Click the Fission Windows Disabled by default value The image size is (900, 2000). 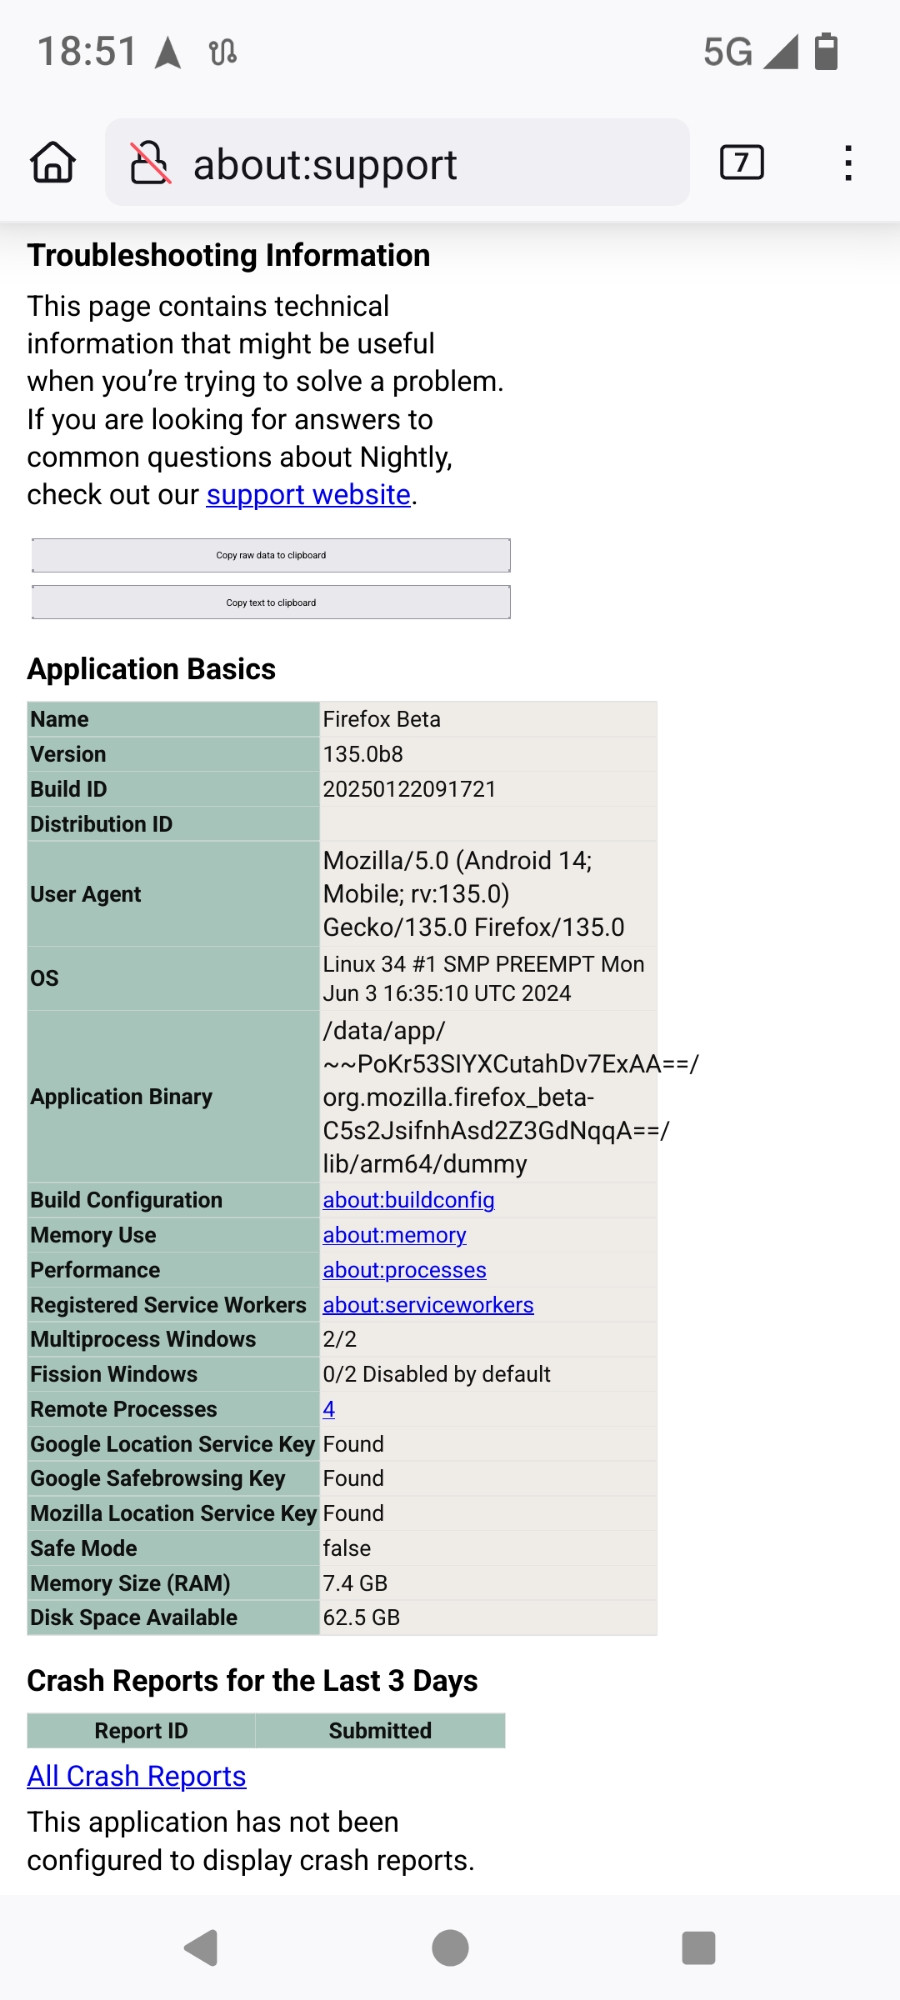[x=436, y=1374]
